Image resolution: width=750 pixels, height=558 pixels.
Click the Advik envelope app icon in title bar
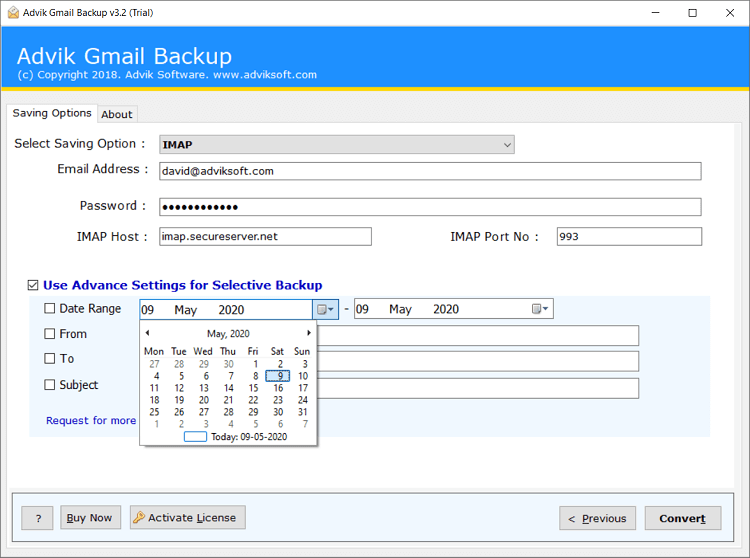tap(13, 12)
